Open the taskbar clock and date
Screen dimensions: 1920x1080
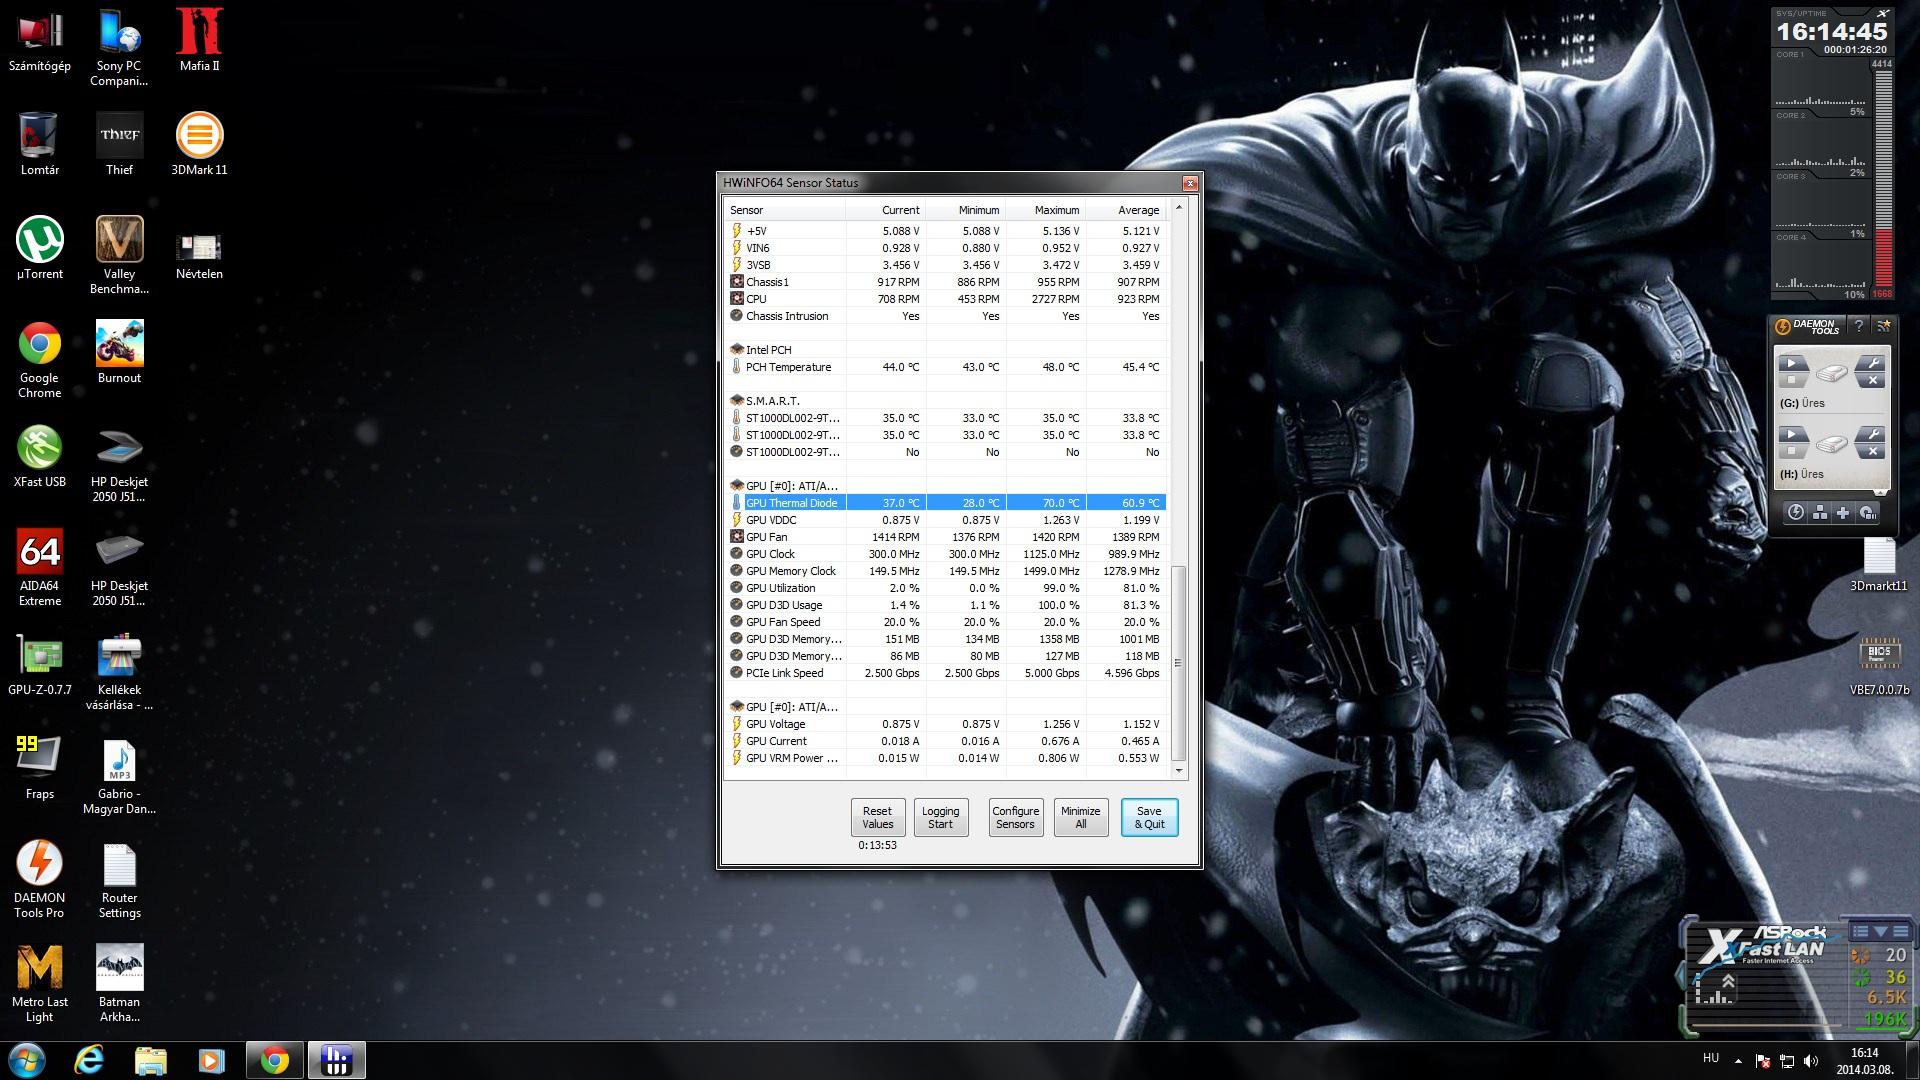[x=1864, y=1060]
